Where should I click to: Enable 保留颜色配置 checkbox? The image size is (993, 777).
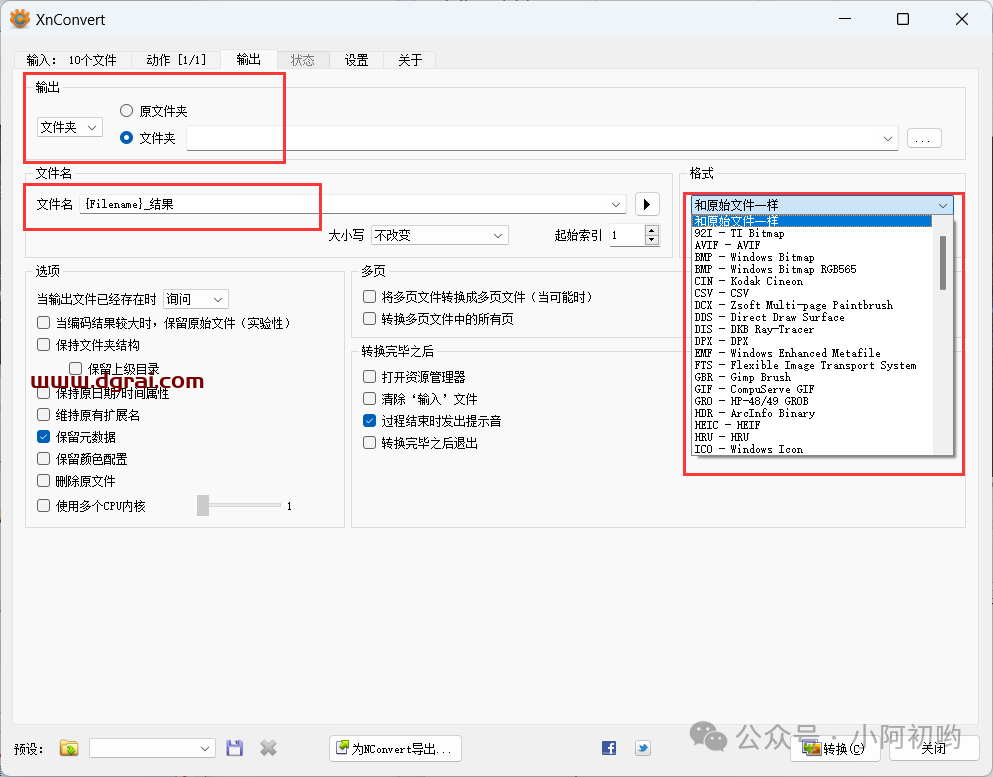point(44,458)
